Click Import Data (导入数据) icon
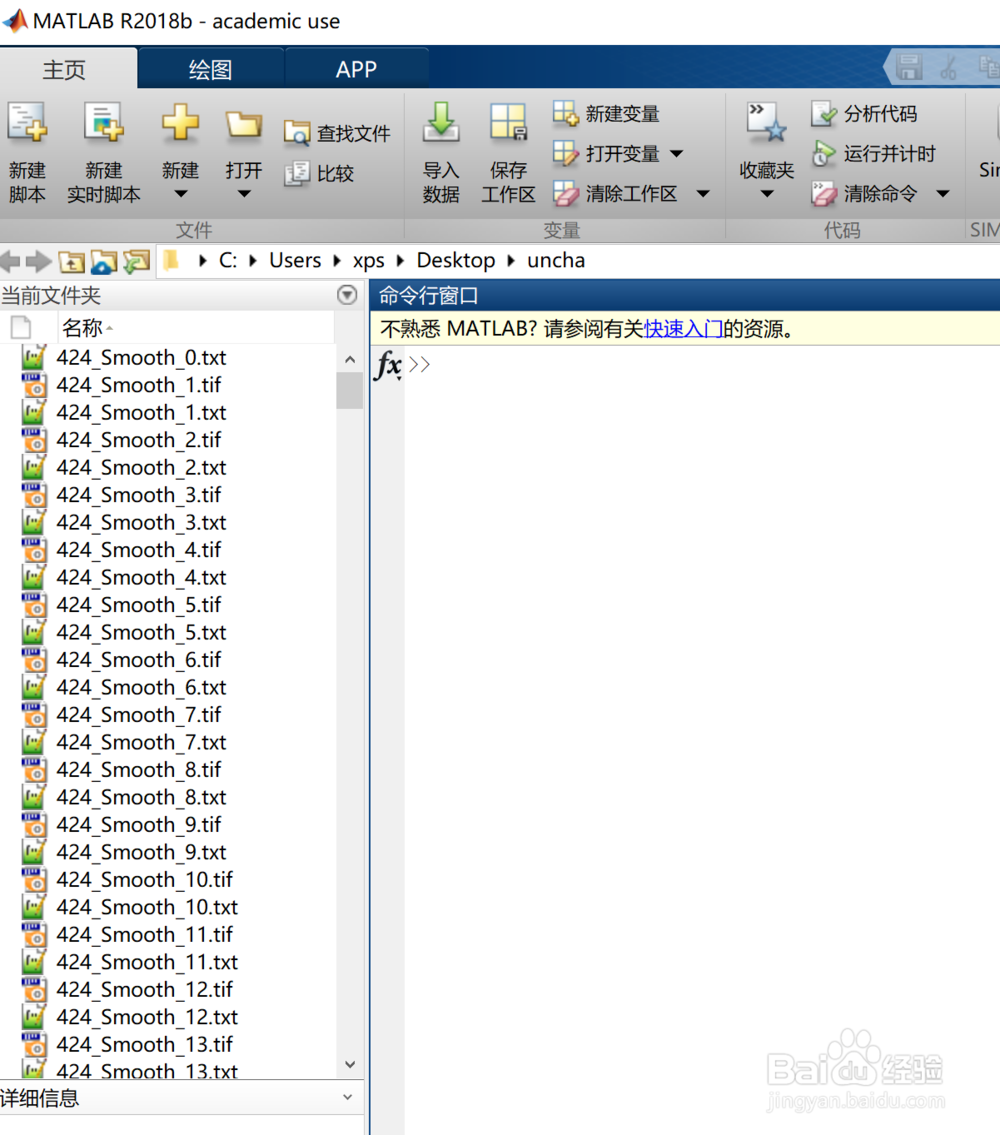The image size is (1000, 1135). point(441,122)
